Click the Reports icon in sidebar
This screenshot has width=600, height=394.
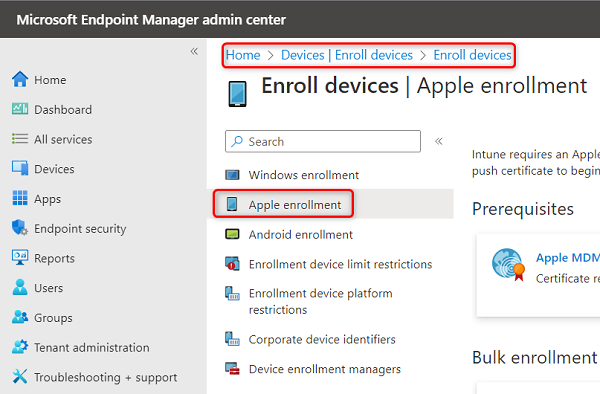(x=20, y=257)
